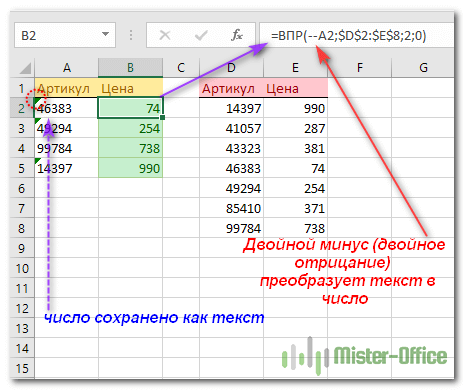
Task: Click cell D8 containing 99784
Action: 231,228
